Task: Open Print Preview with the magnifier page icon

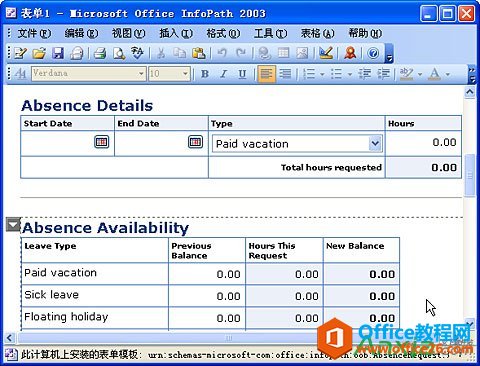Action: tap(118, 53)
